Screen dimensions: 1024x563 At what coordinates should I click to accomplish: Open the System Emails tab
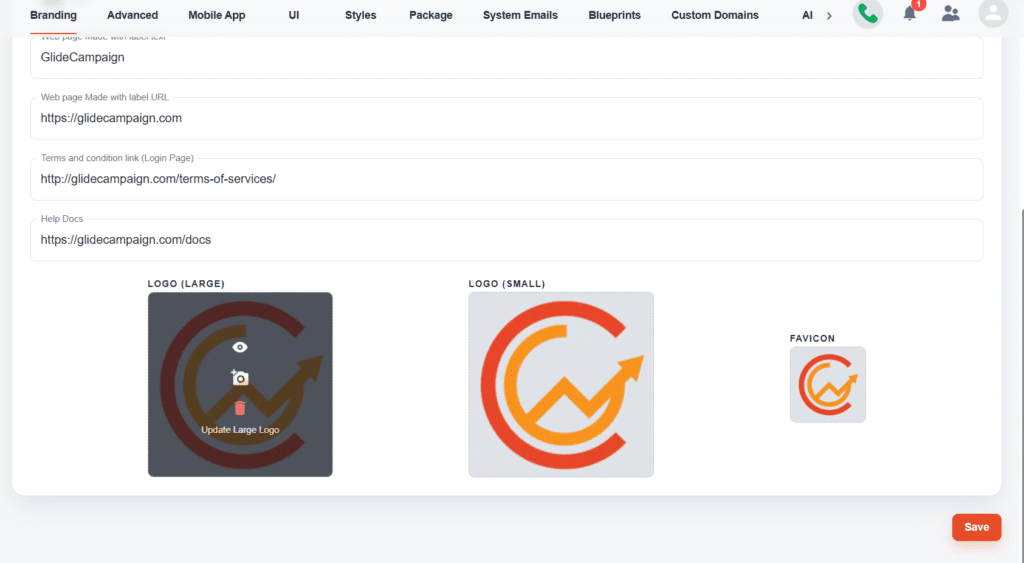coord(520,15)
